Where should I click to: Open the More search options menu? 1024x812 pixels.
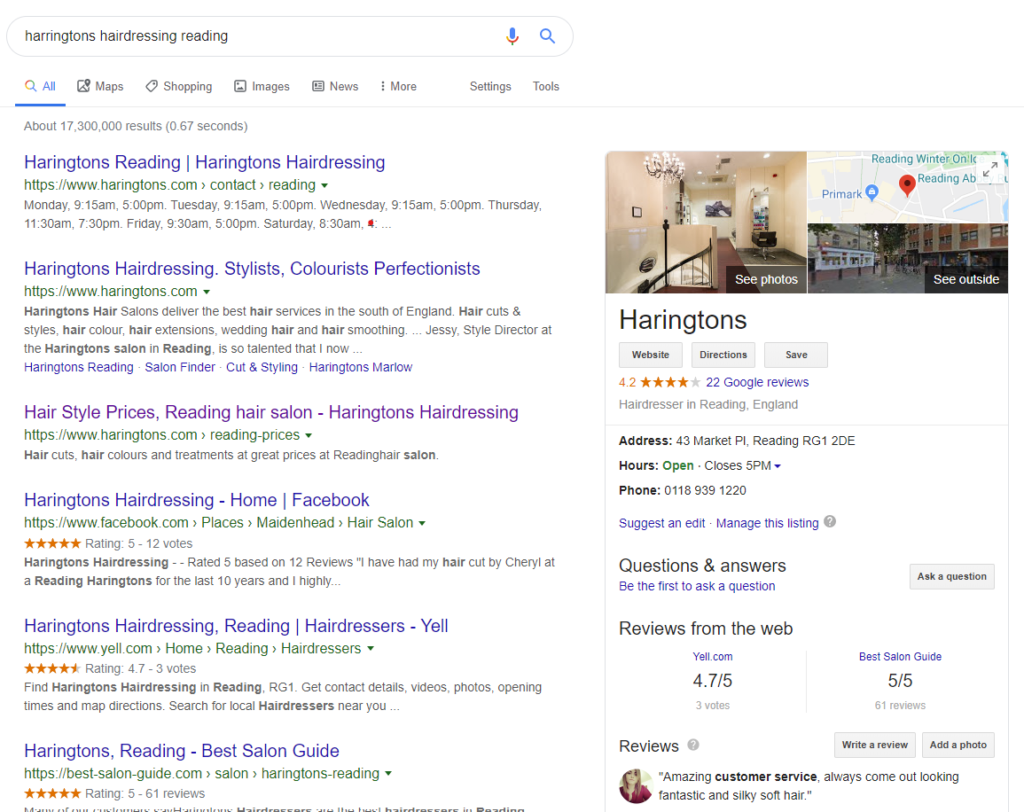(x=398, y=86)
